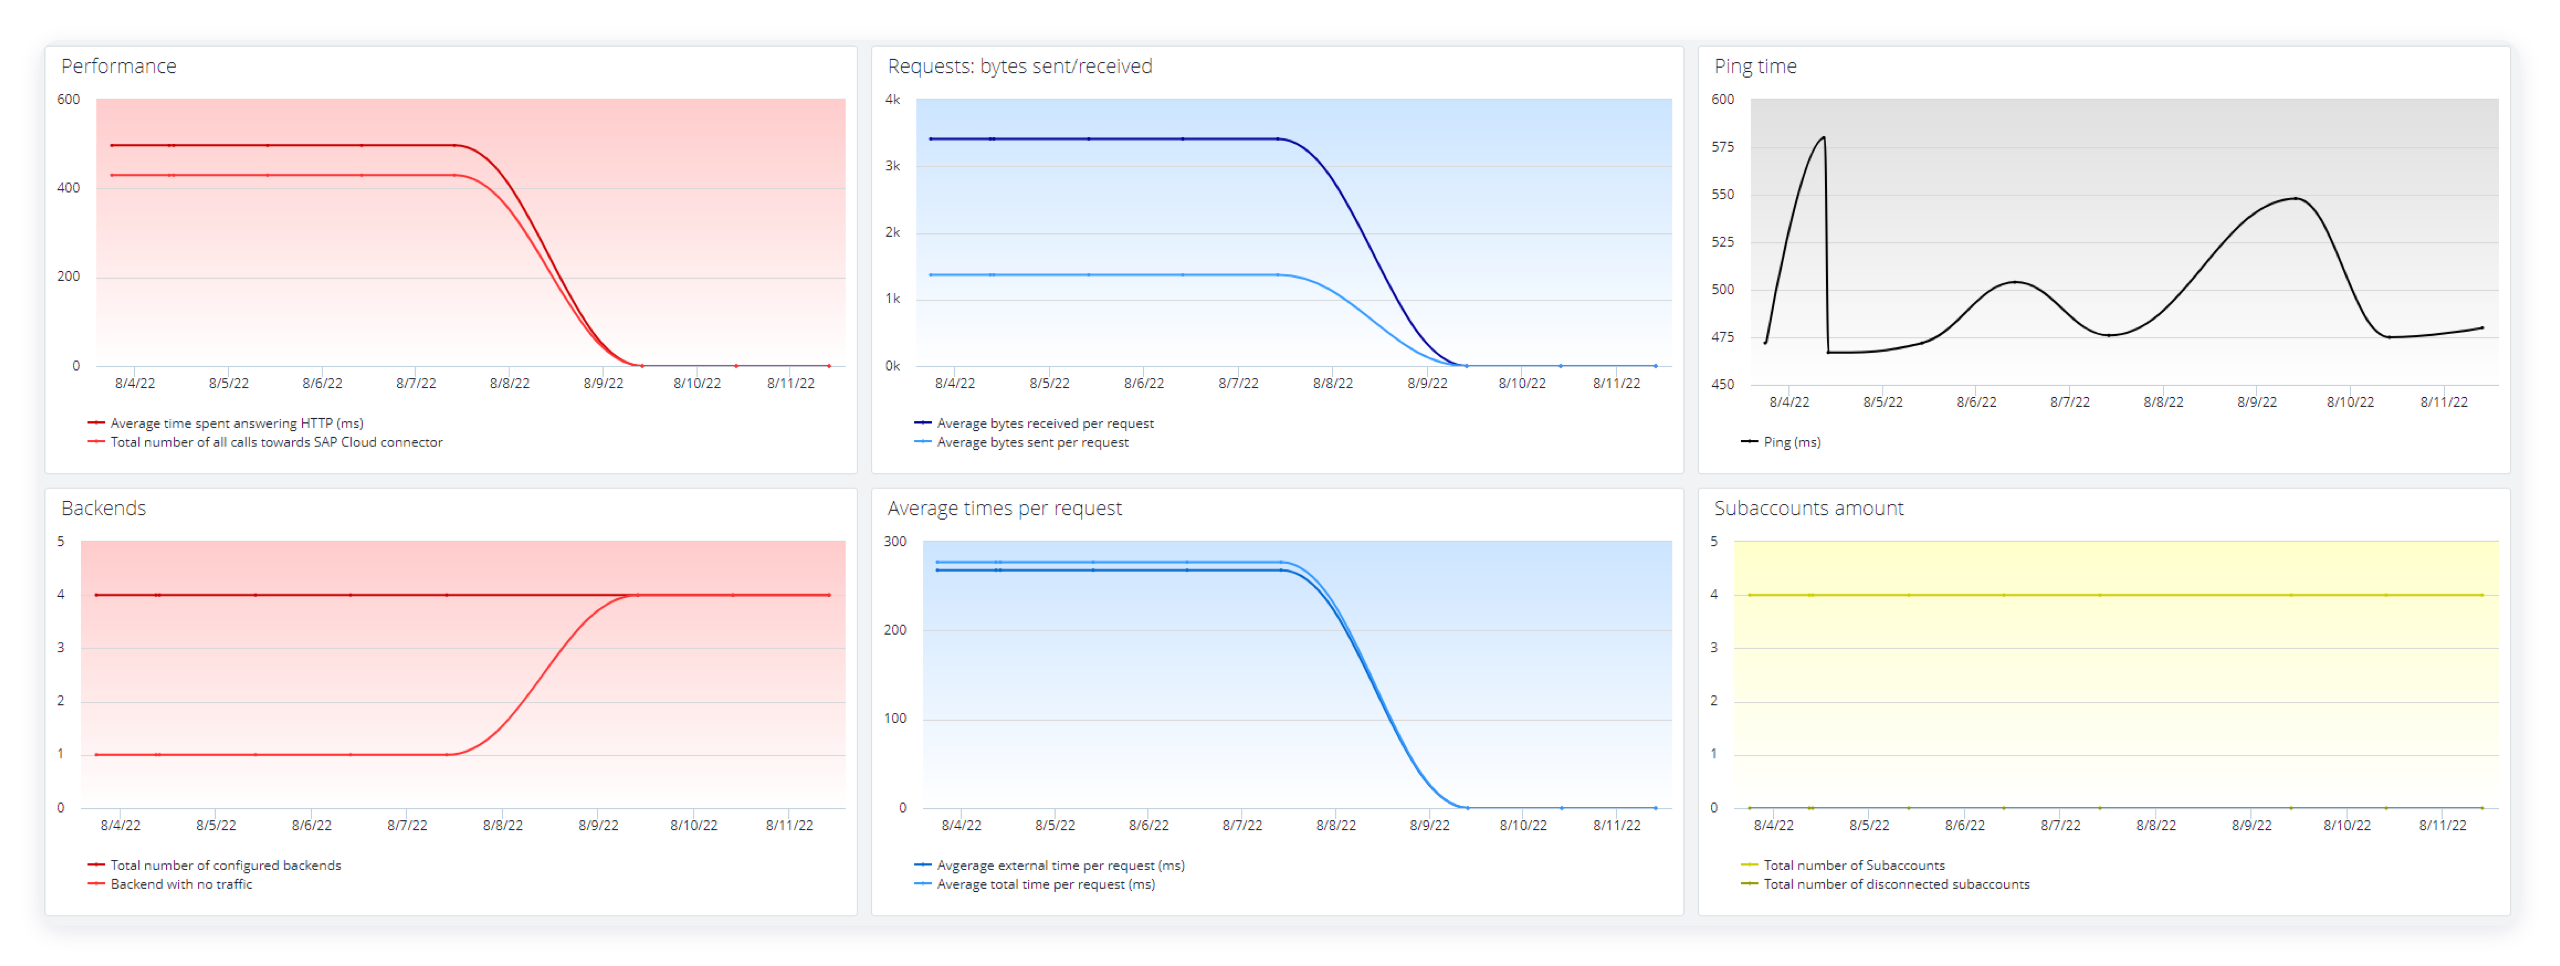Viewport: 2560px width, 966px height.
Task: Click 8/6/22 axis label in Requests bytes chart
Action: point(1144,383)
